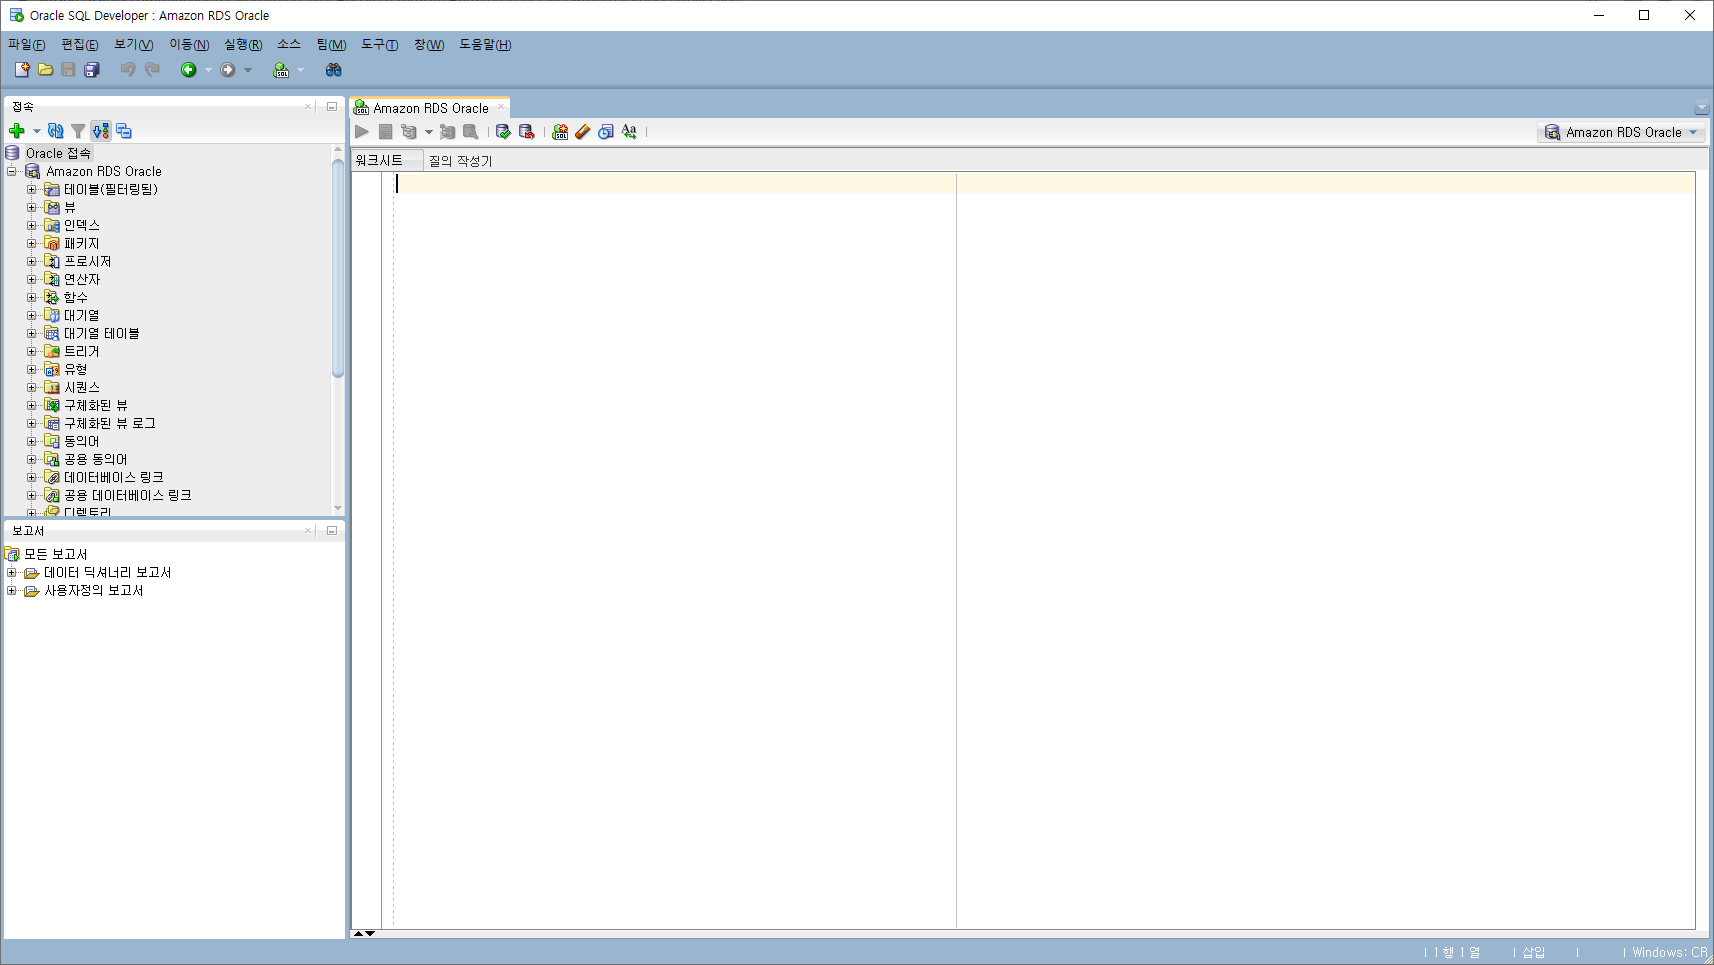
Task: Minimize the 접속 panel
Action: [332, 107]
